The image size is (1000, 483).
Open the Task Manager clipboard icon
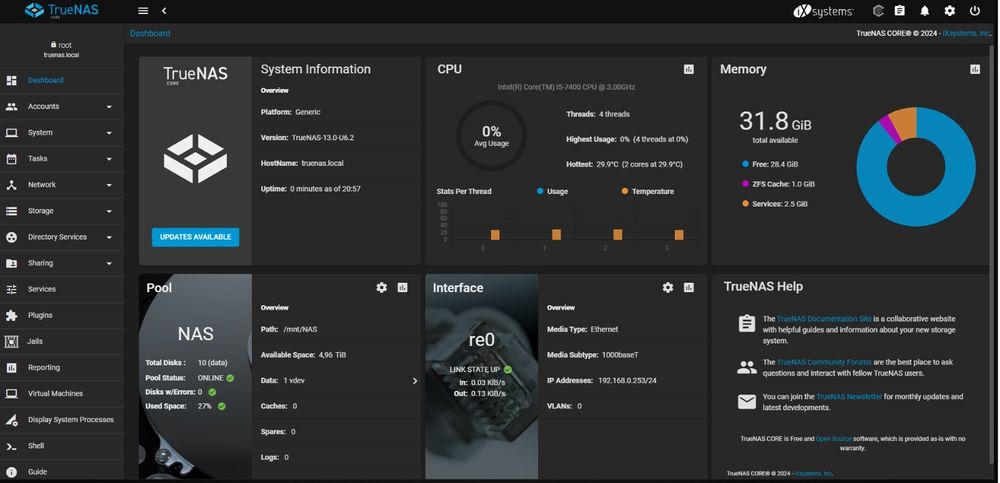tap(899, 11)
